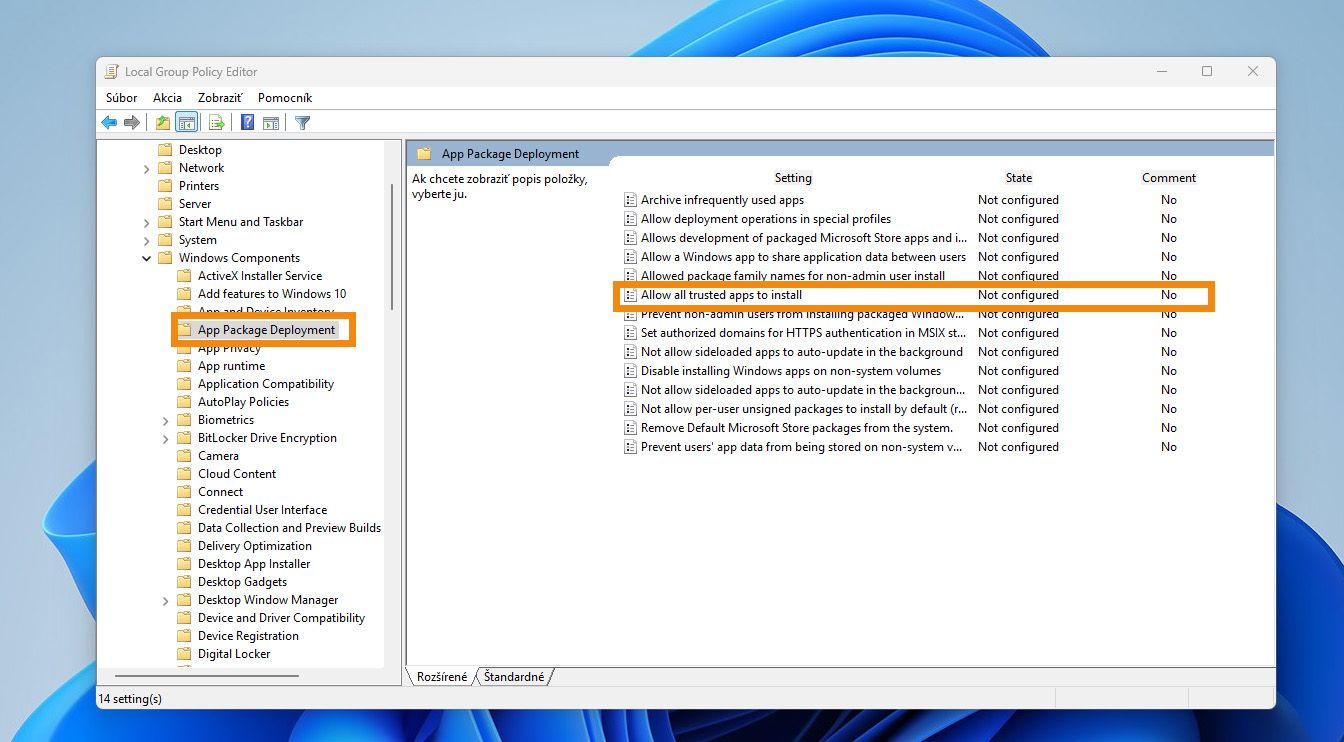Go forward with the right arrow icon
Image resolution: width=1344 pixels, height=742 pixels.
pos(131,123)
